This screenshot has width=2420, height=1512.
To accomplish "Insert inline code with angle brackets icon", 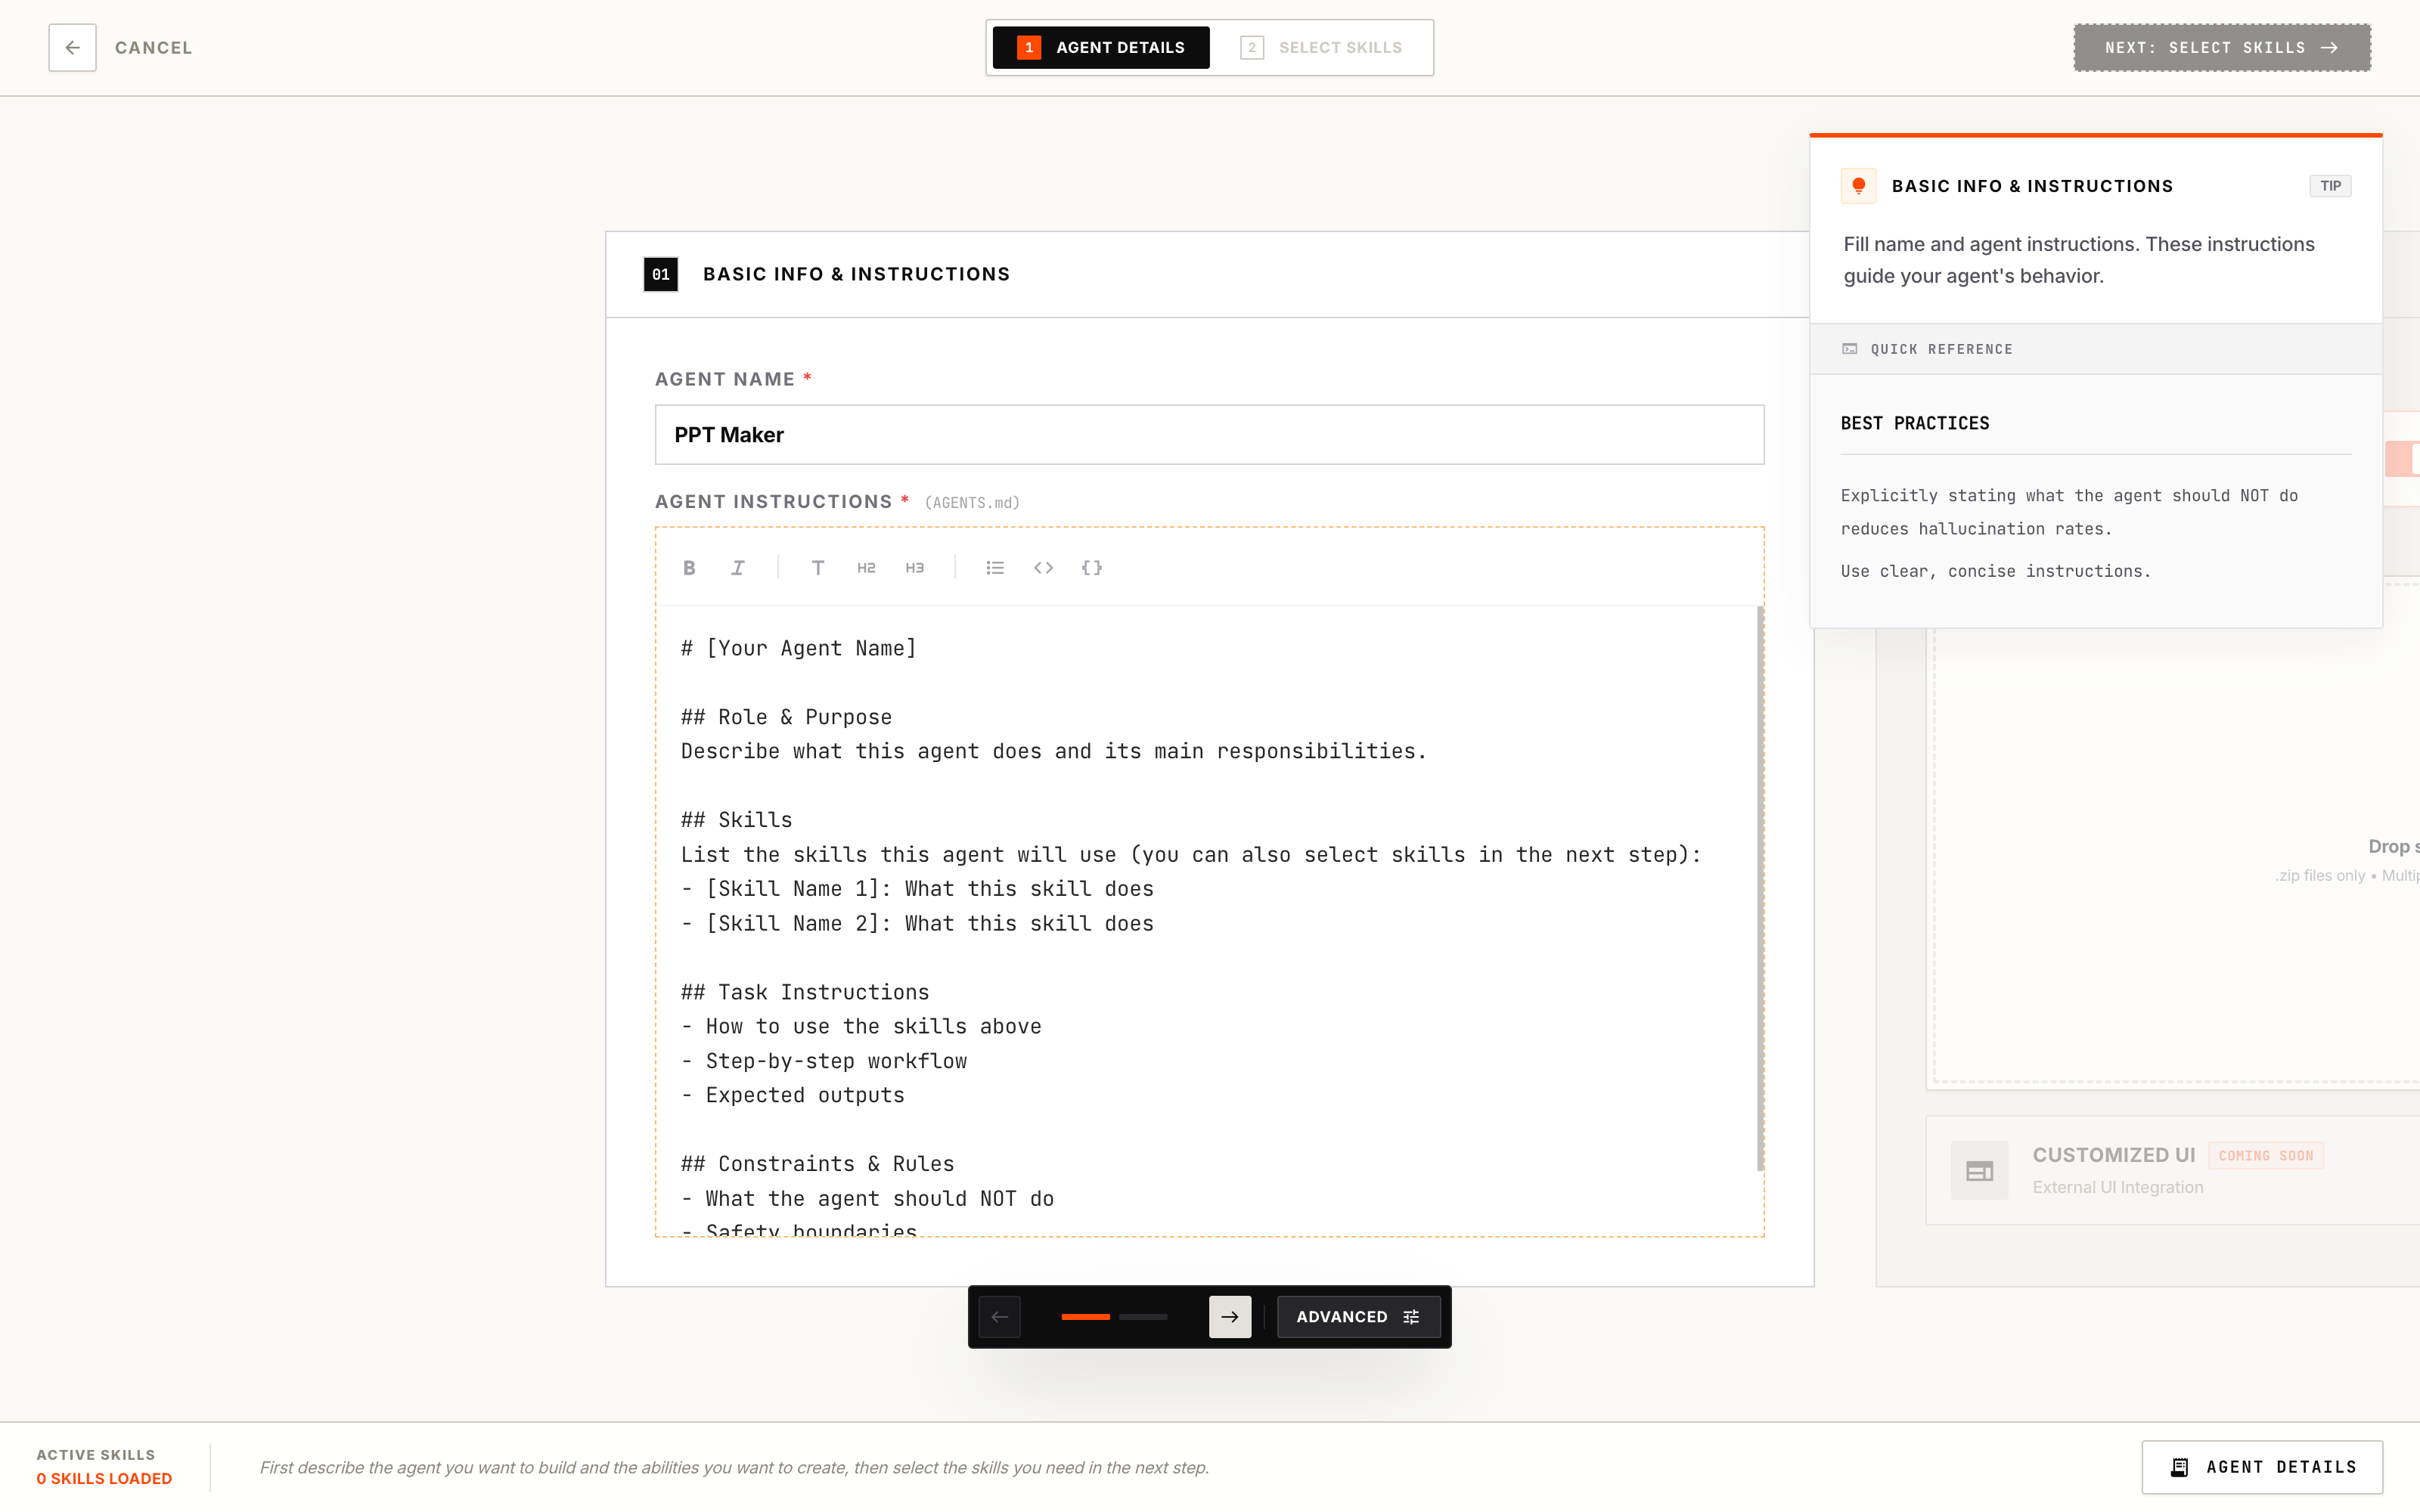I will pyautogui.click(x=1043, y=568).
